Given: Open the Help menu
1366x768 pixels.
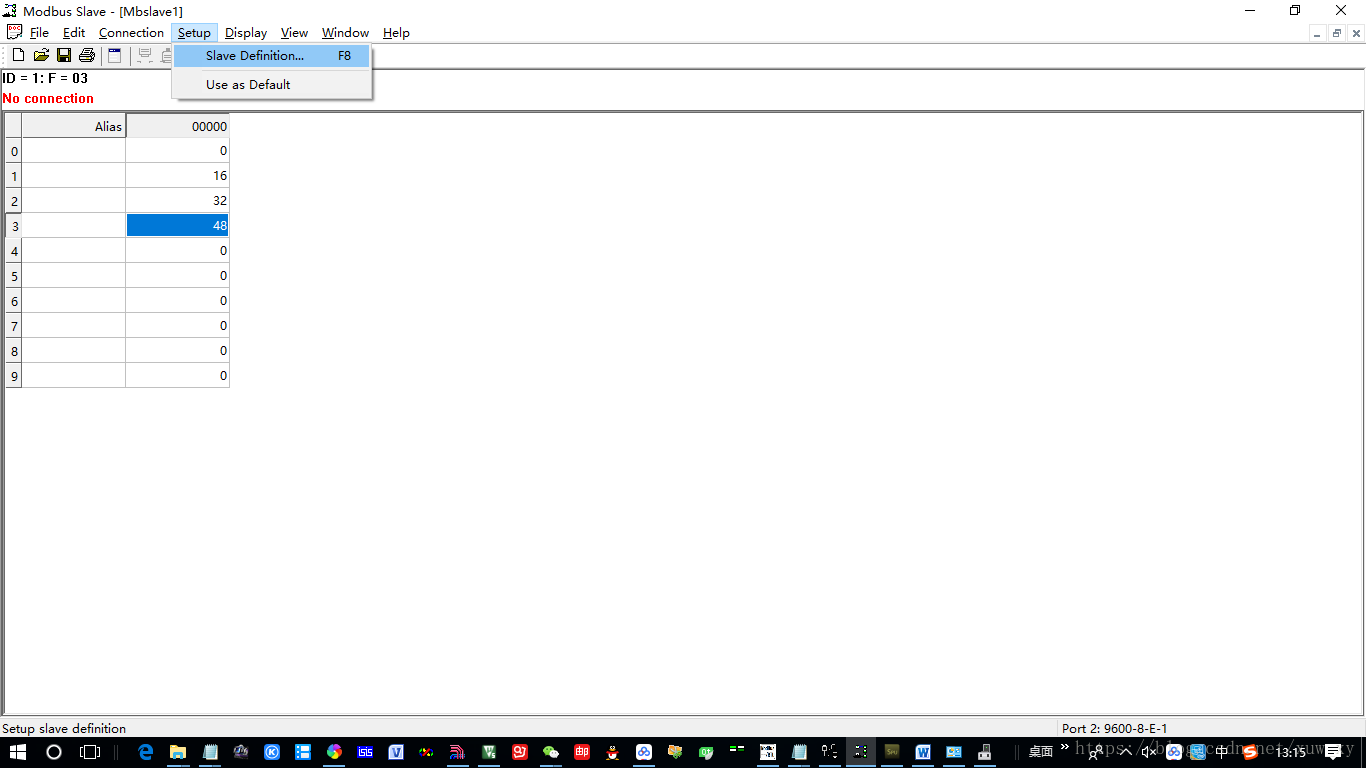Looking at the screenshot, I should point(396,33).
